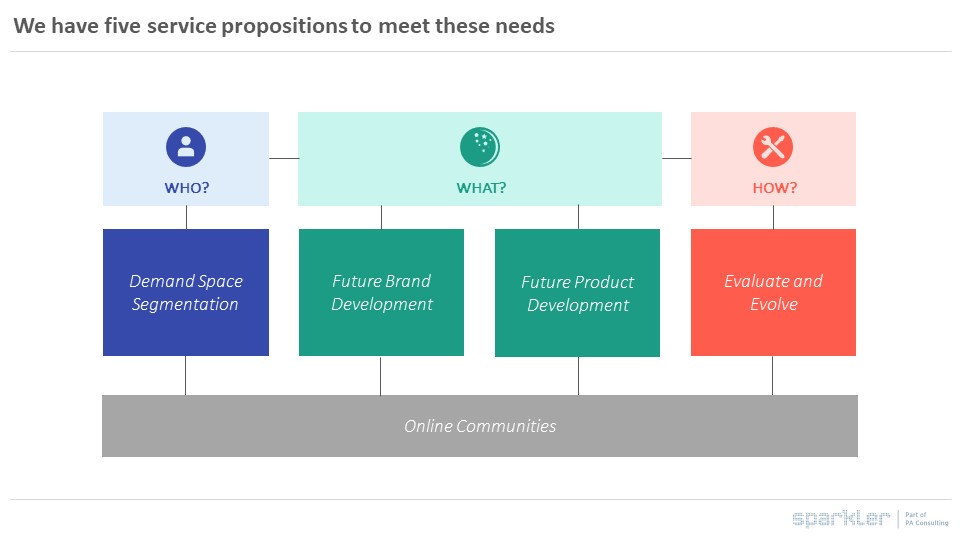The image size is (960, 540).
Task: Click connector below Evaluate and Evolve box
Action: pos(772,376)
